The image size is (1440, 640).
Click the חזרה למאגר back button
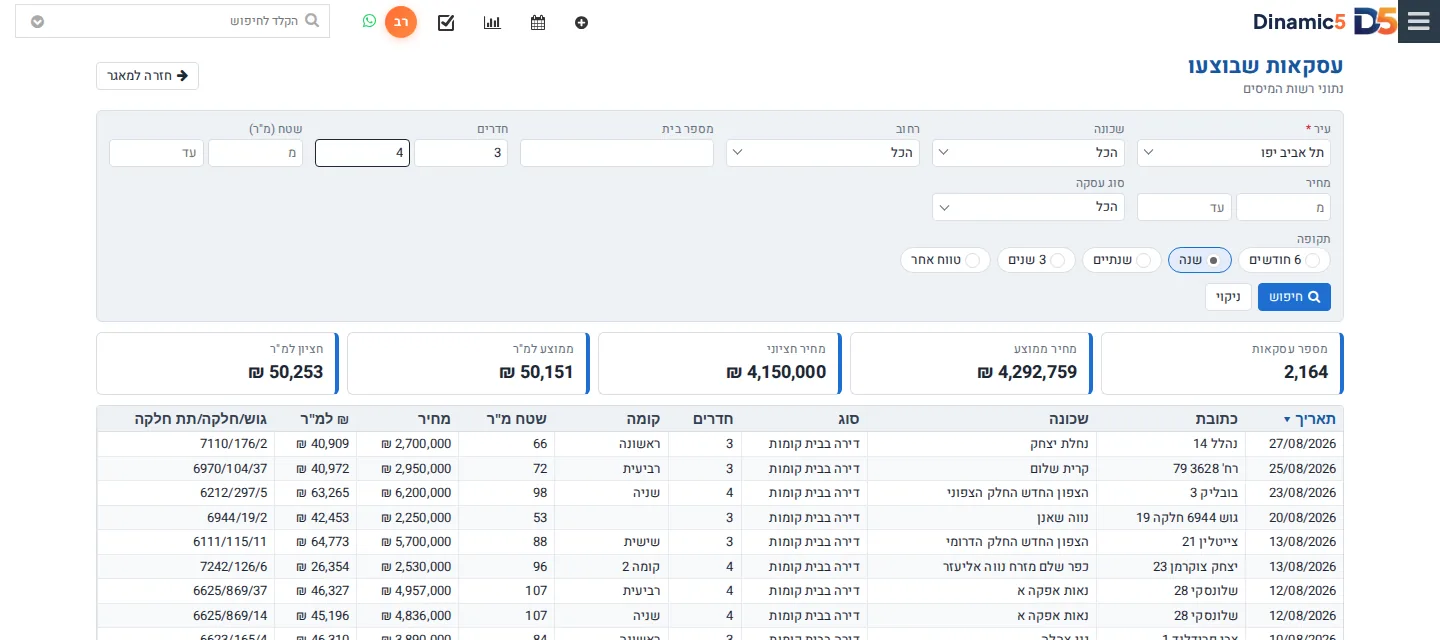pos(148,76)
